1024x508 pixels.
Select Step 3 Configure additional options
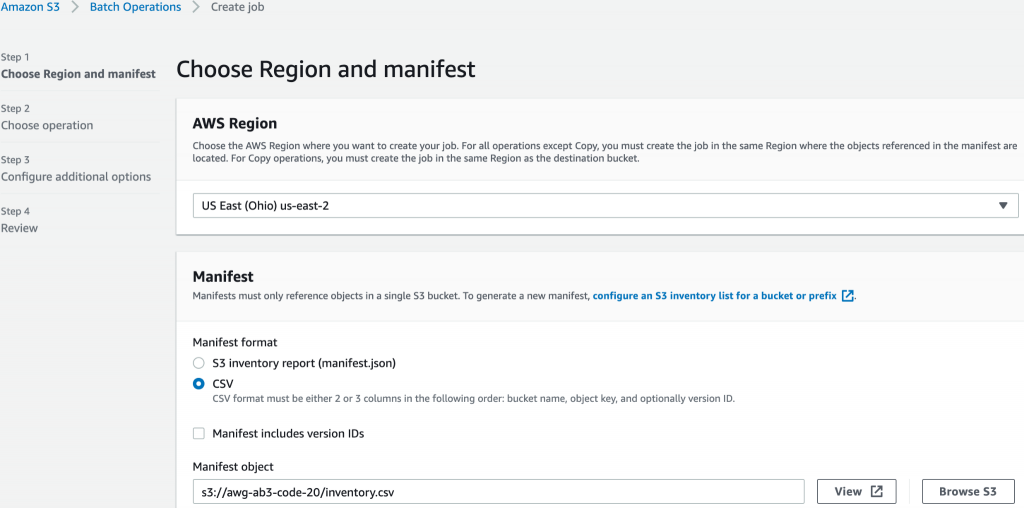click(76, 177)
